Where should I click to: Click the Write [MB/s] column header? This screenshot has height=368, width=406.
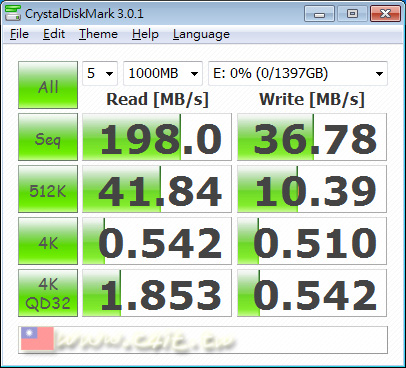[312, 99]
